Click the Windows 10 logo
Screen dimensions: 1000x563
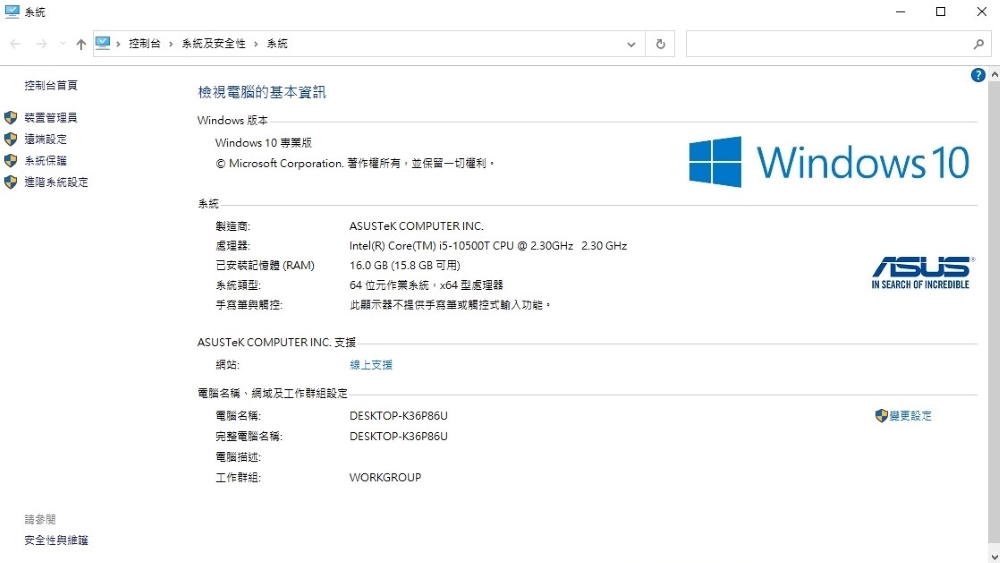pyautogui.click(x=829, y=162)
